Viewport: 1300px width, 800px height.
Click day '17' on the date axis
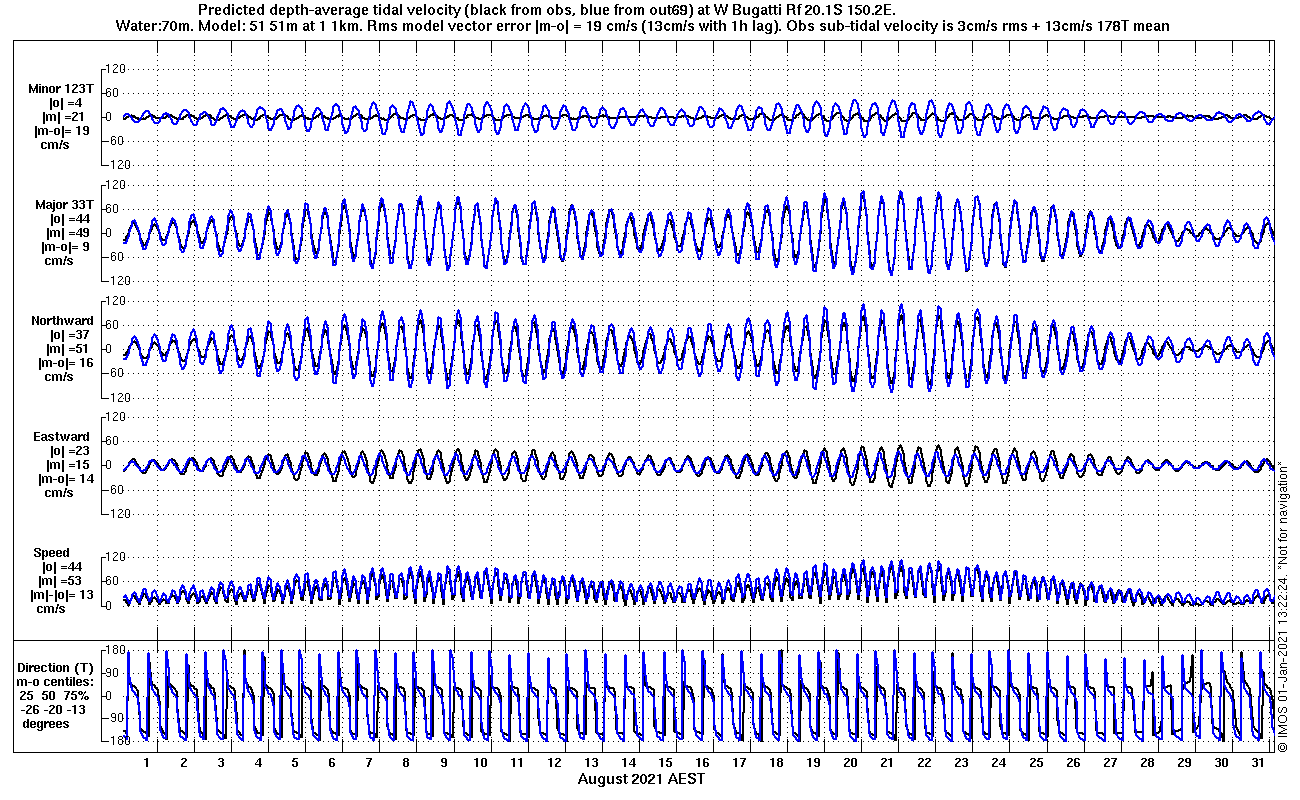[x=739, y=763]
